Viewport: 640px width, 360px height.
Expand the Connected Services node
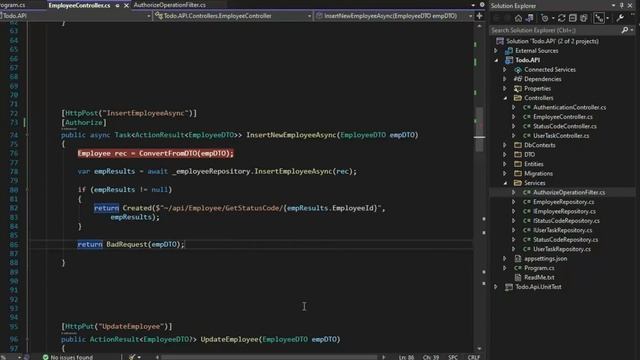505,70
